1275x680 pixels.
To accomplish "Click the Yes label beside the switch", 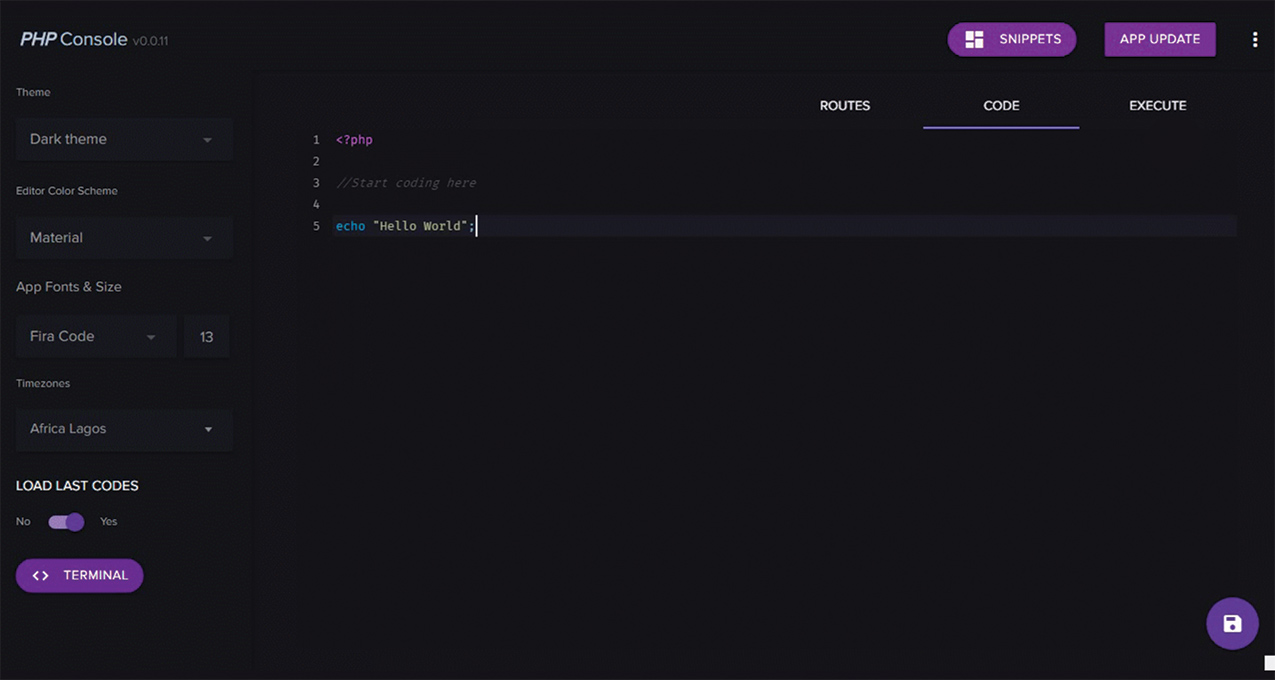I will point(109,522).
